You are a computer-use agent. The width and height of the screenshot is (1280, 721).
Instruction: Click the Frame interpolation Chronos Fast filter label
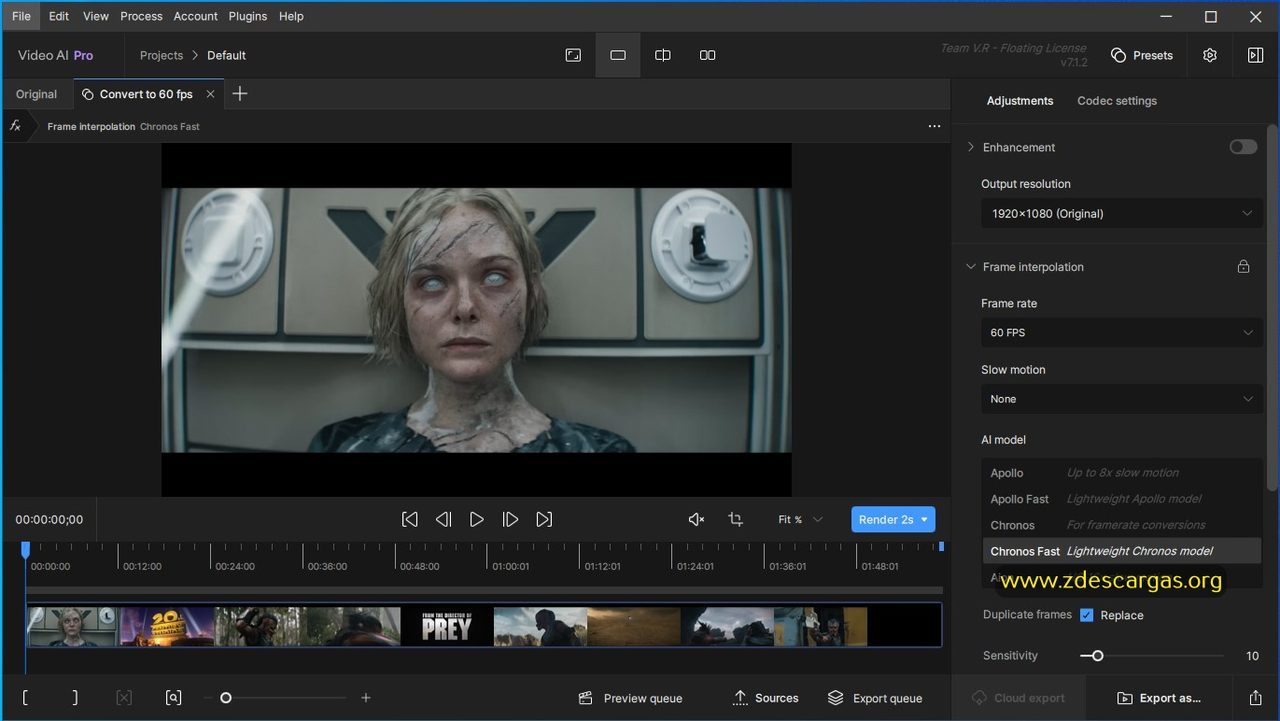pyautogui.click(x=123, y=127)
